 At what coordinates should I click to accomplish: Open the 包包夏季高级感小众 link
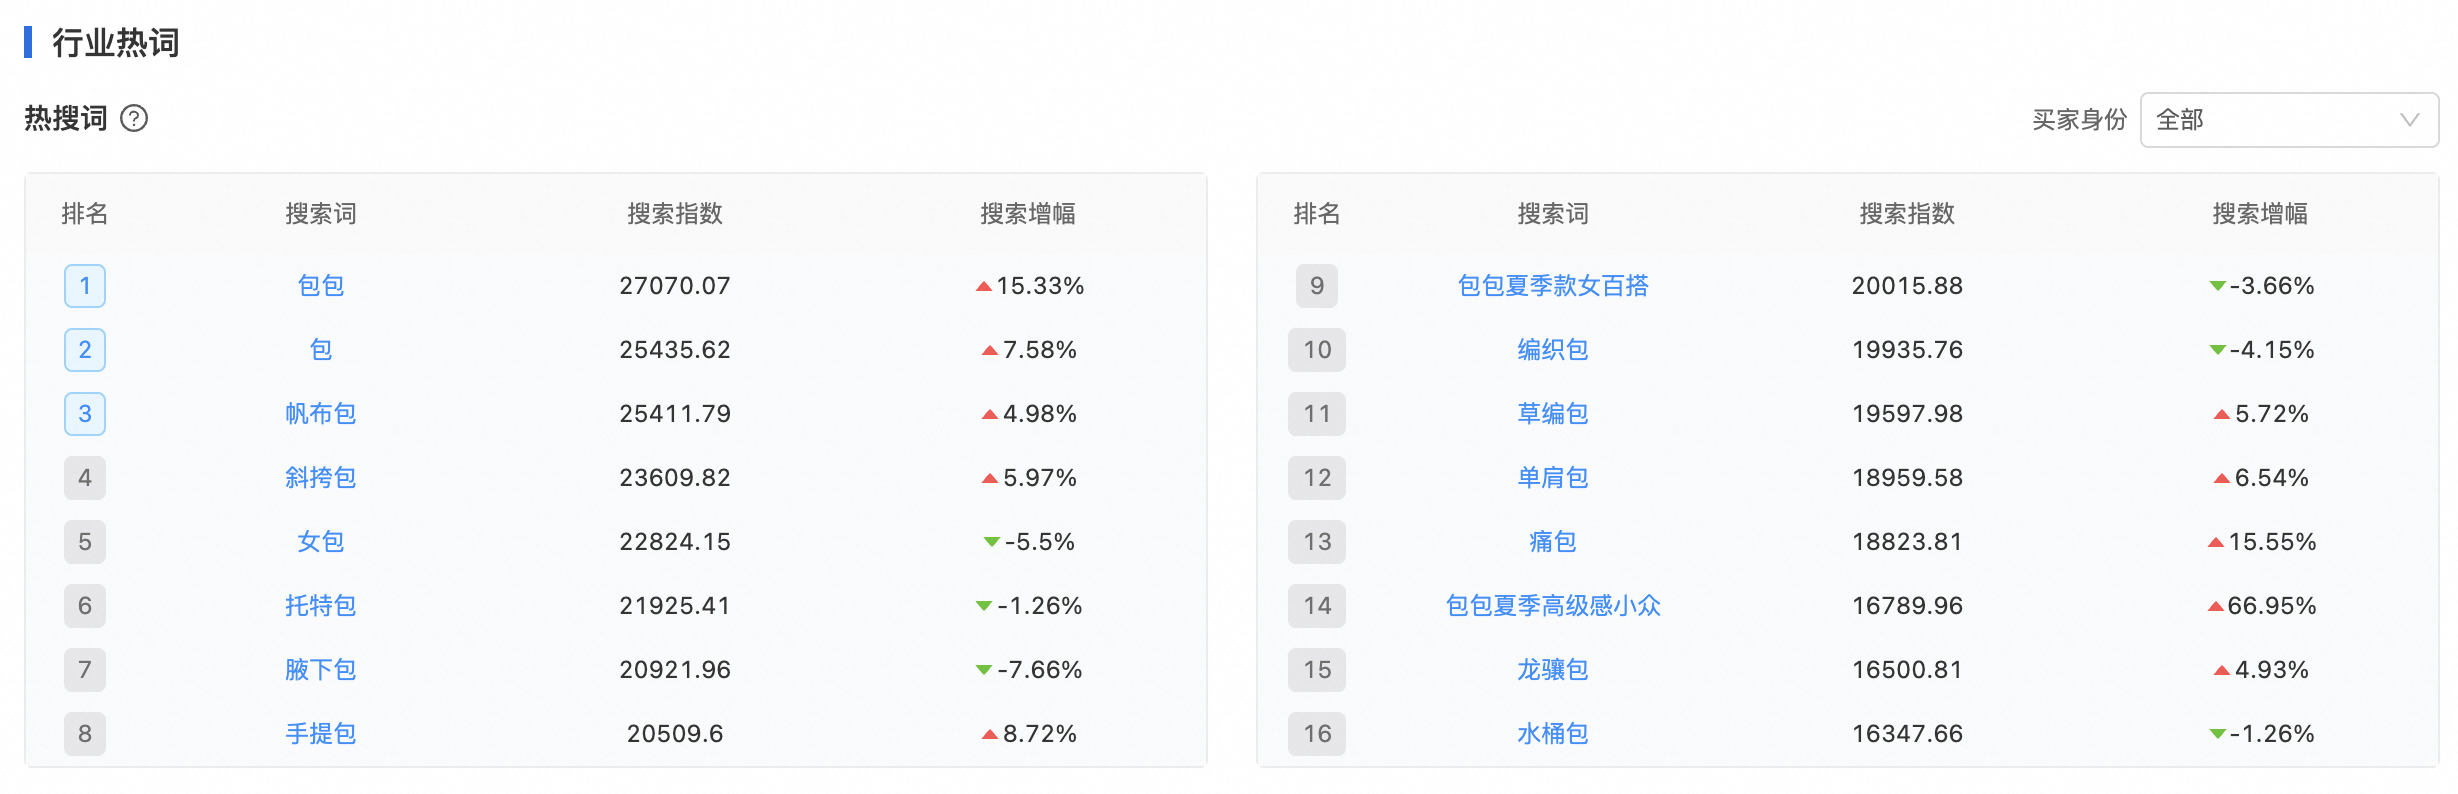[x=1553, y=606]
